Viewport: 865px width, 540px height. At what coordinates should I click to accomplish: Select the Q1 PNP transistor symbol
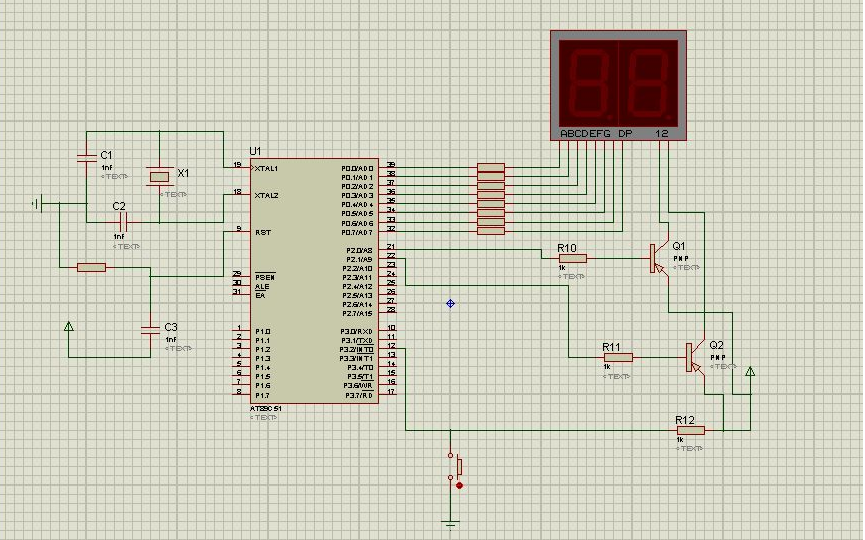[x=659, y=258]
